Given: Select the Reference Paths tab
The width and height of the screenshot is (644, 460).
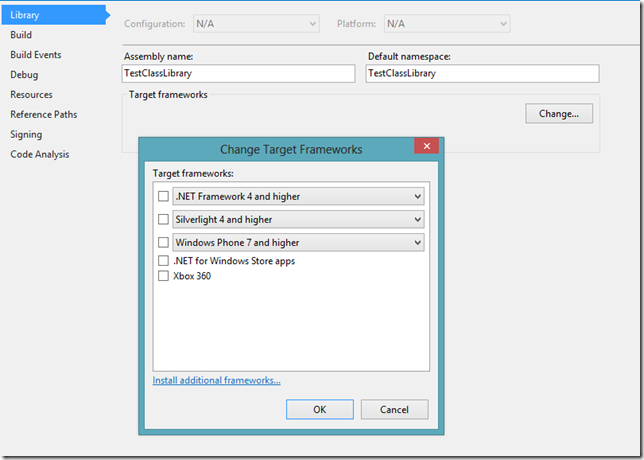Looking at the screenshot, I should [44, 115].
